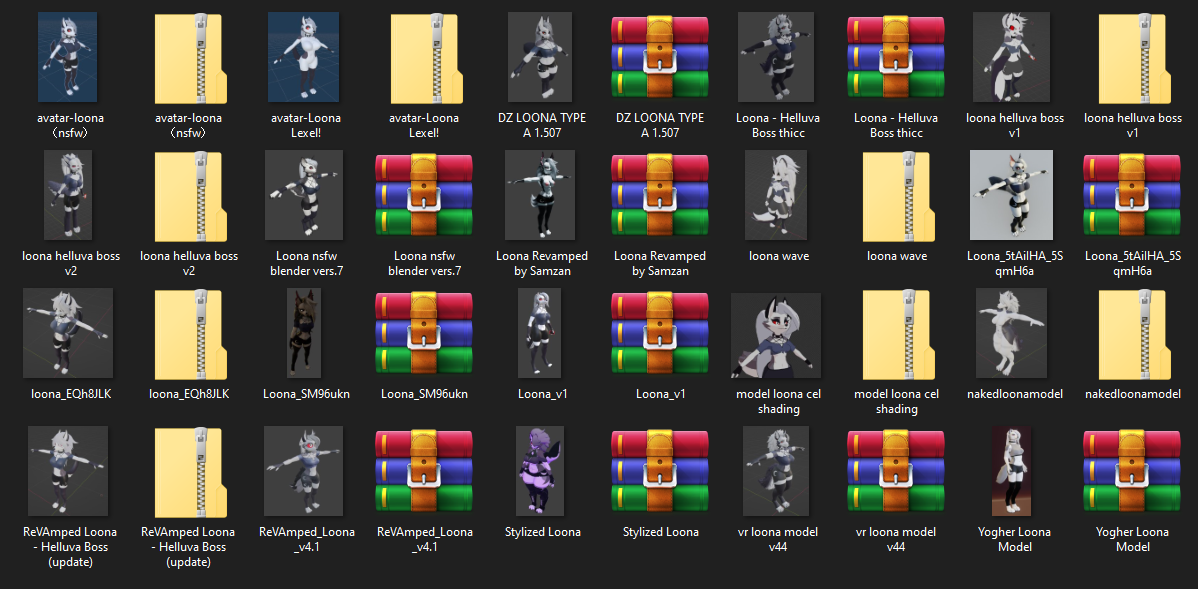This screenshot has height=589, width=1198.
Task: Select the loona wave zip folder icon
Action: [x=897, y=196]
